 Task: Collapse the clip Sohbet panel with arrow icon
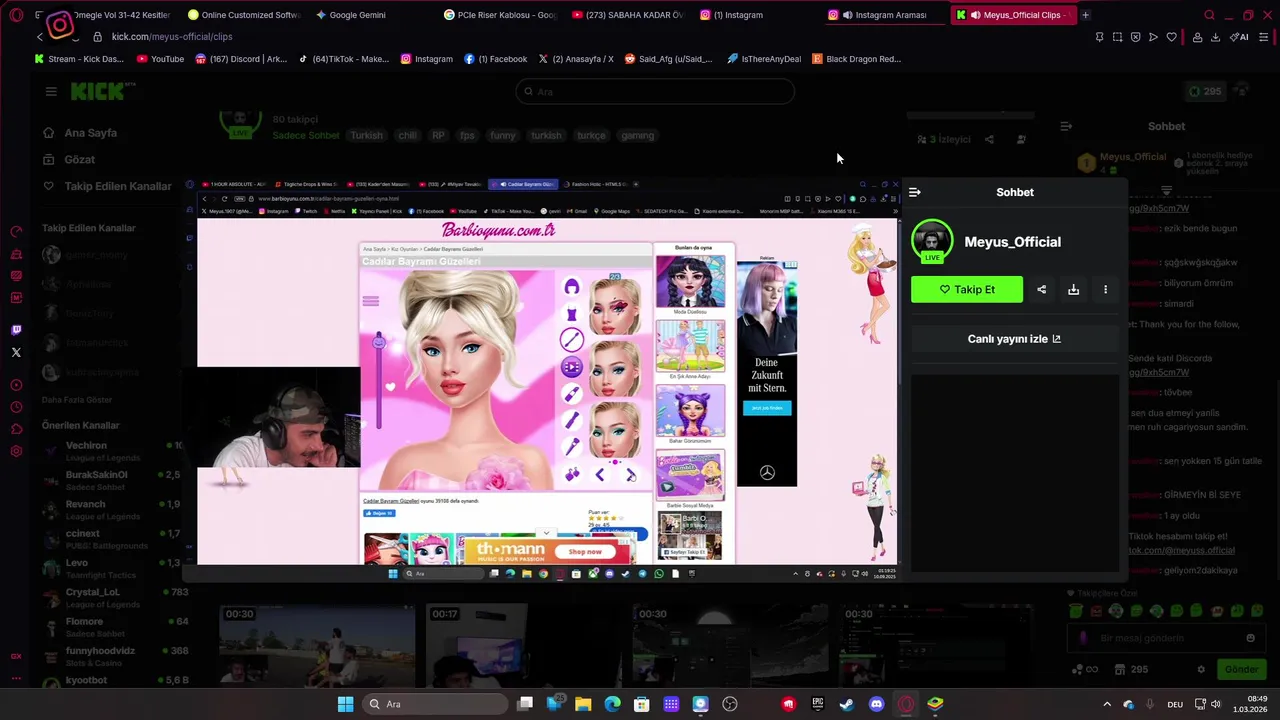(x=914, y=192)
